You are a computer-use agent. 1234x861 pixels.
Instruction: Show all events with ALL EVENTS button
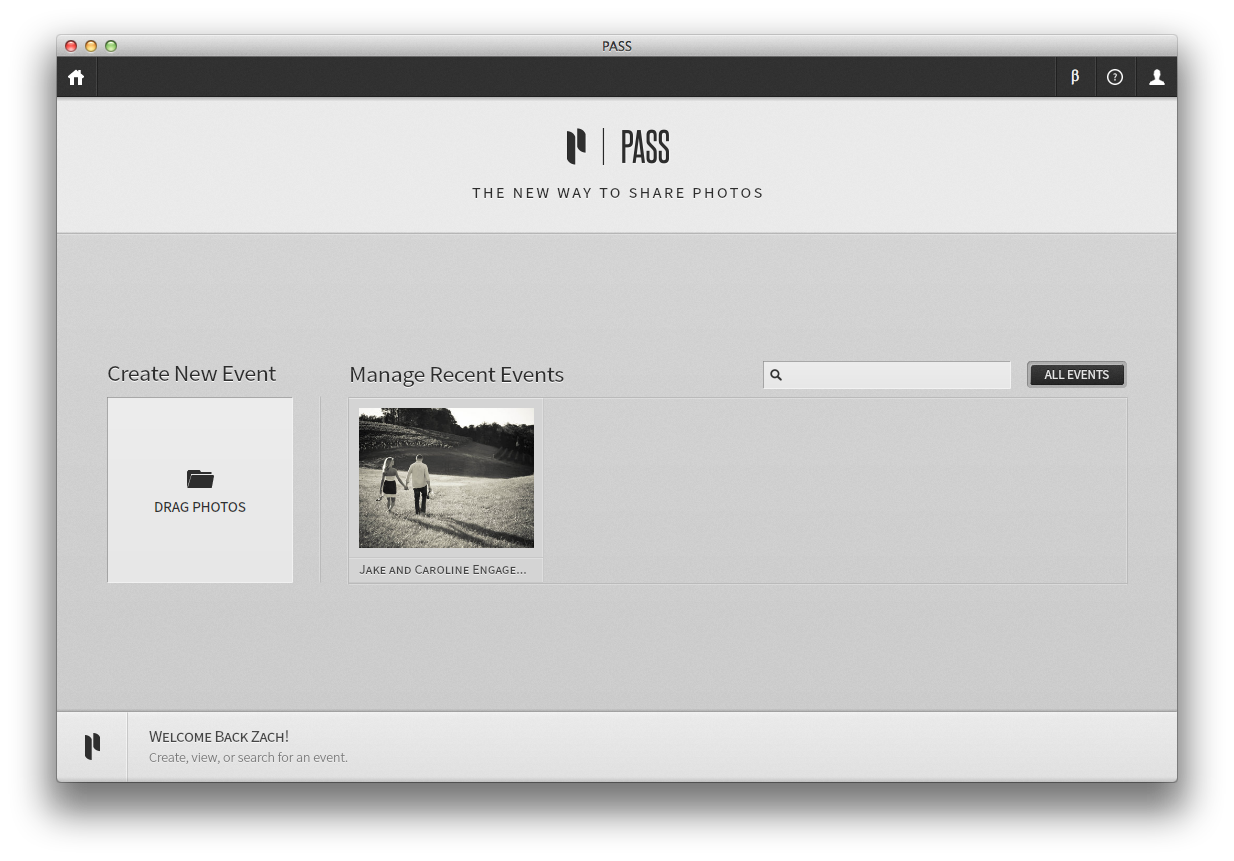(1076, 375)
